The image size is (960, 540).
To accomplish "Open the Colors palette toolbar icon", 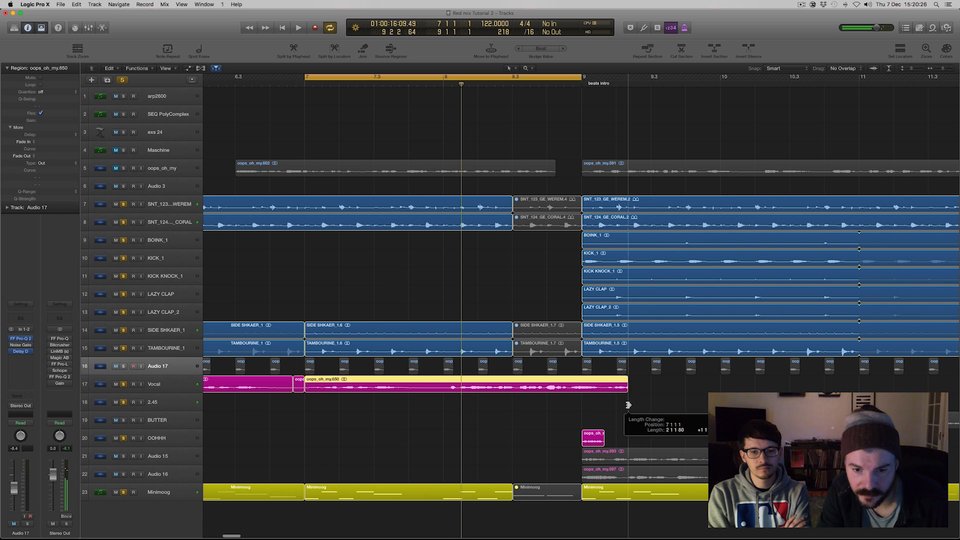I will 946,50.
